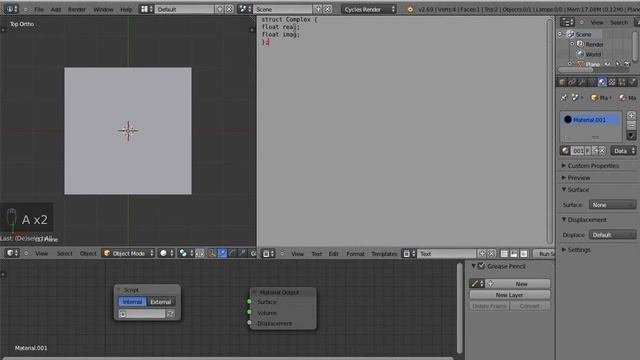Image resolution: width=640 pixels, height=360 pixels.
Task: Click the Blender logo icon in the info bar
Action: [410, 9]
